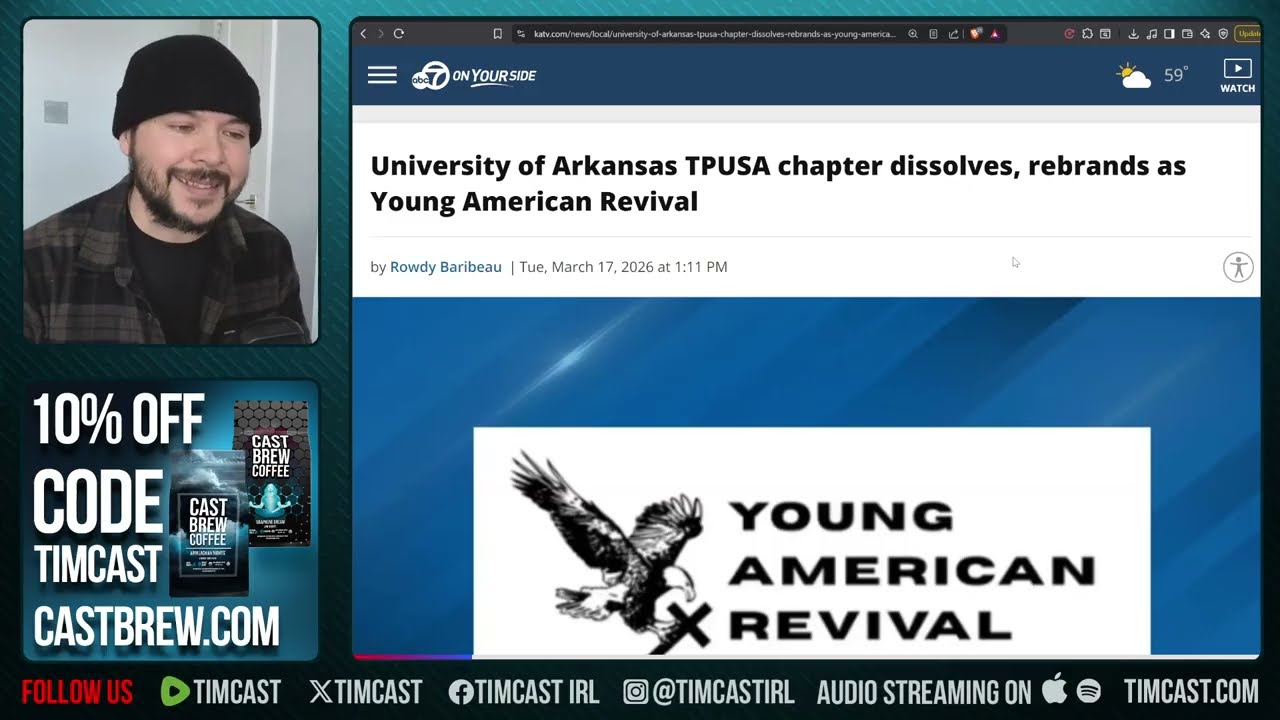The image size is (1280, 720).
Task: Open the zoom level magnifier control
Action: (913, 34)
